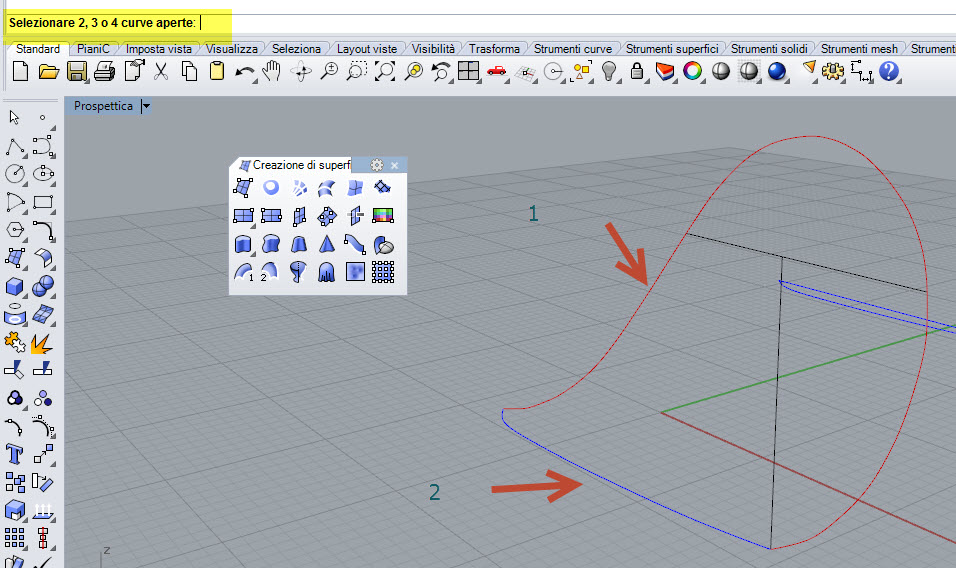Open the Trasforma toolbar tab
The height and width of the screenshot is (568, 956).
pos(494,48)
